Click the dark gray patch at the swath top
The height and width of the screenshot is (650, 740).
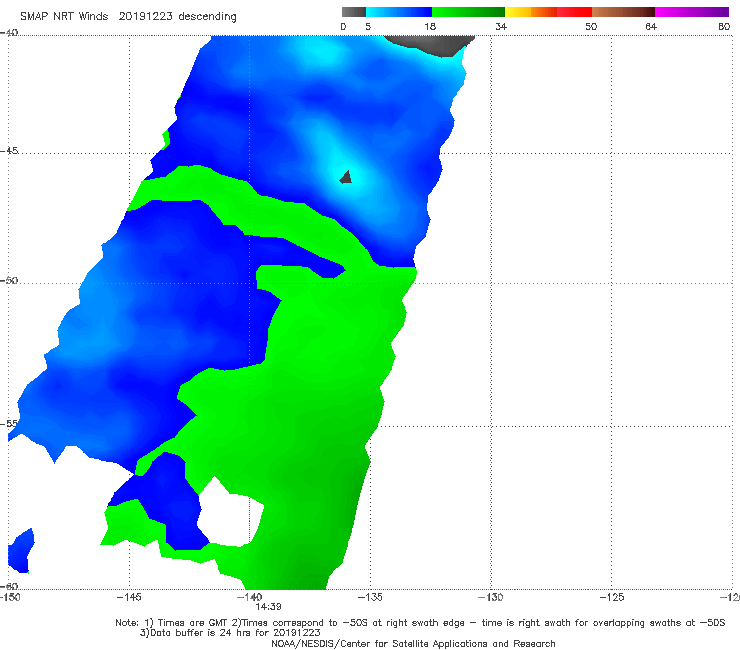tap(430, 45)
